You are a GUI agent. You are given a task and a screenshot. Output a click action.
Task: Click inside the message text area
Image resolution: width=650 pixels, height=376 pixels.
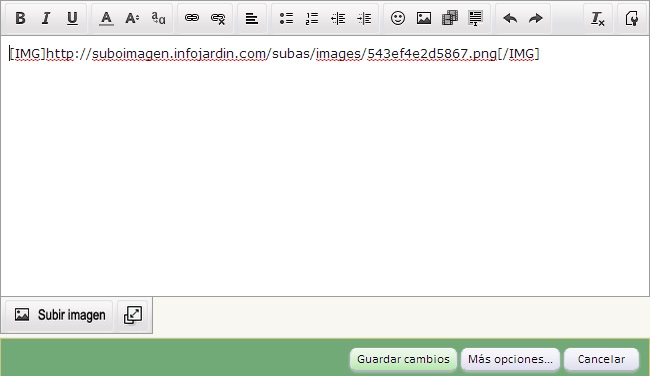(325, 166)
